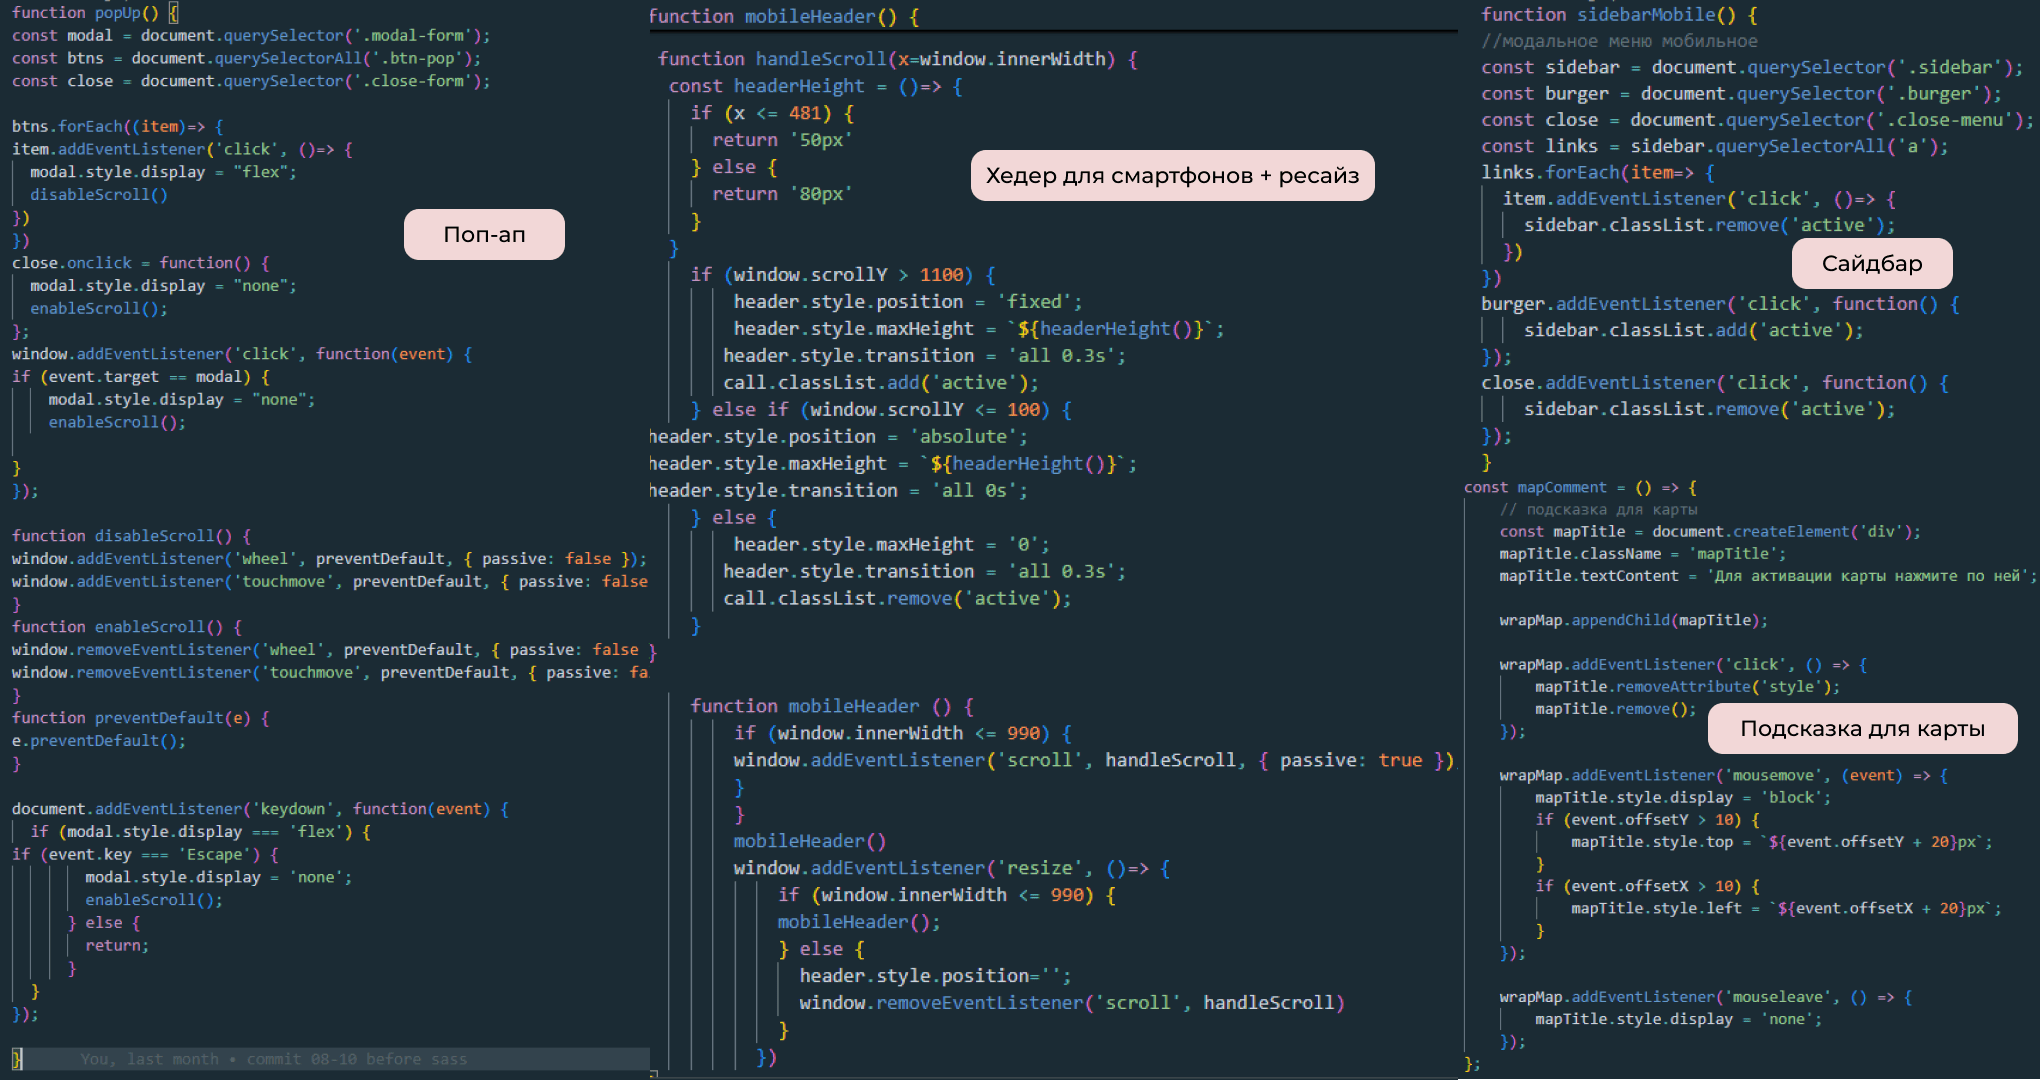The height and width of the screenshot is (1080, 2040).
Task: Click the wrapMap 'mousemove' listener line
Action: tap(1724, 776)
